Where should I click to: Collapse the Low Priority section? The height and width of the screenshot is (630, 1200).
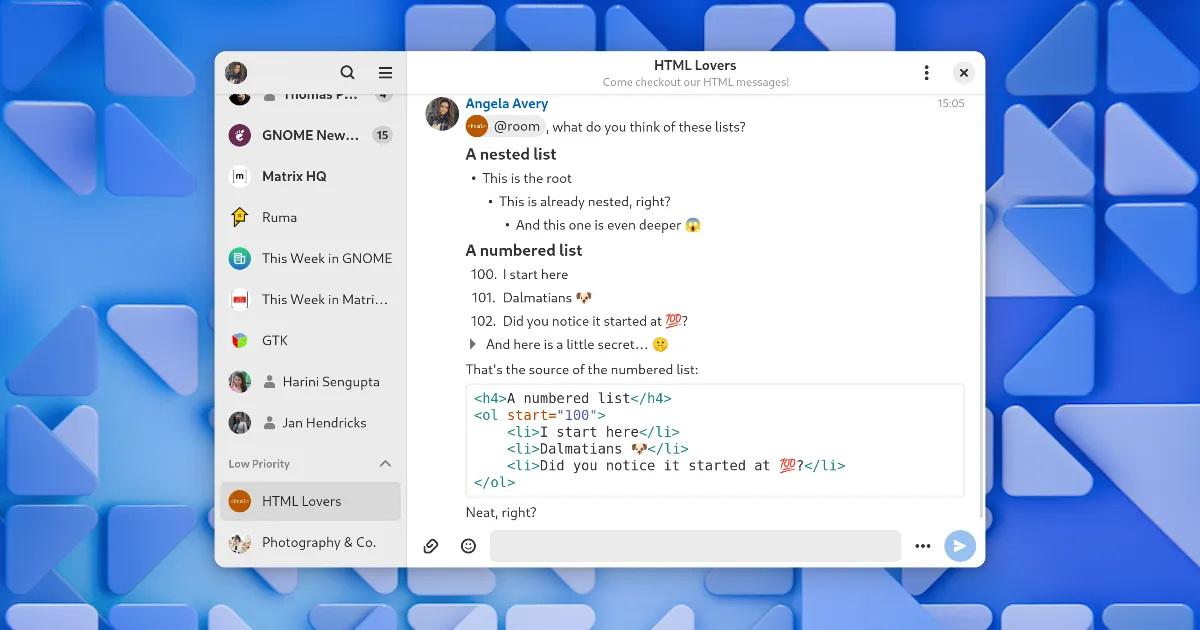(385, 464)
